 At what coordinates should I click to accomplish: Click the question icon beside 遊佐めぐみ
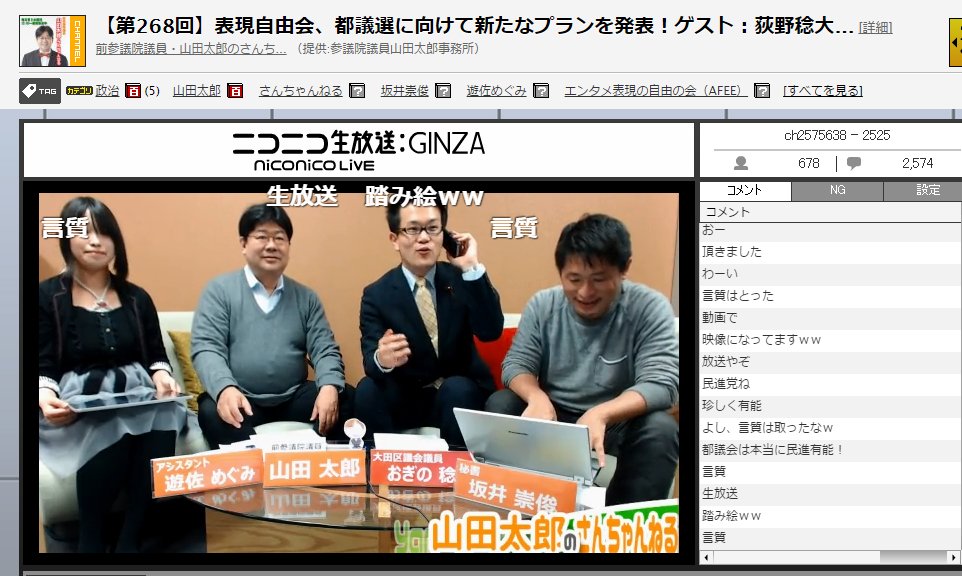click(541, 91)
